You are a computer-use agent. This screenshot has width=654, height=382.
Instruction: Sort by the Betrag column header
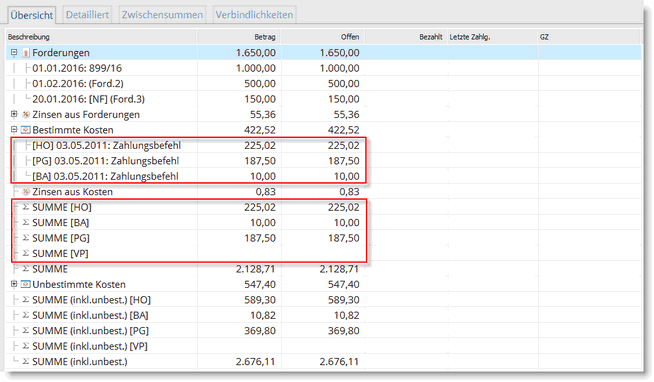239,37
